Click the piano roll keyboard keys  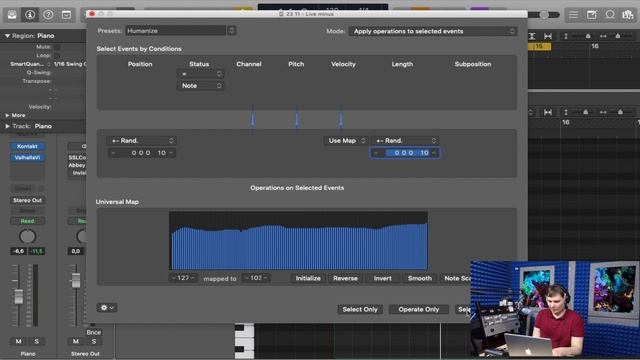(244, 341)
